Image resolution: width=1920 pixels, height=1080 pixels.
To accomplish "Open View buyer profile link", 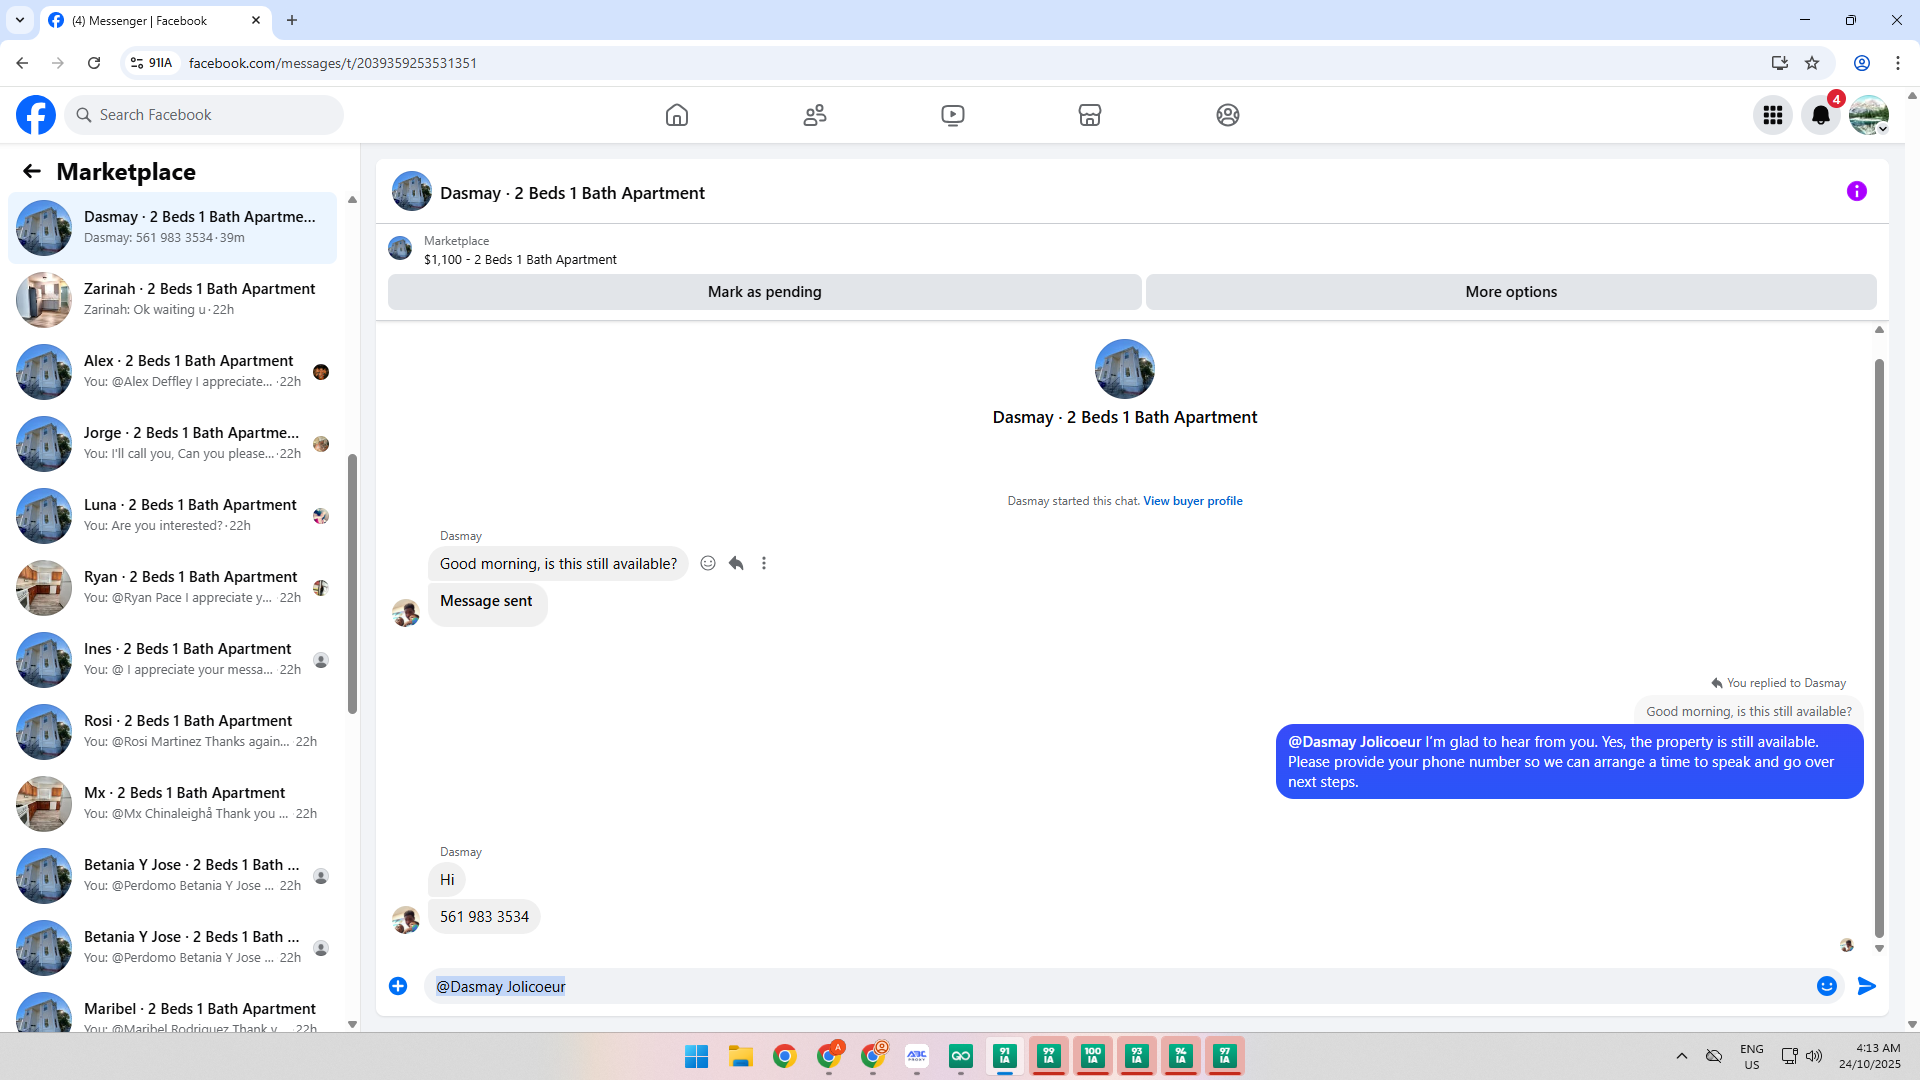I will [x=1193, y=501].
